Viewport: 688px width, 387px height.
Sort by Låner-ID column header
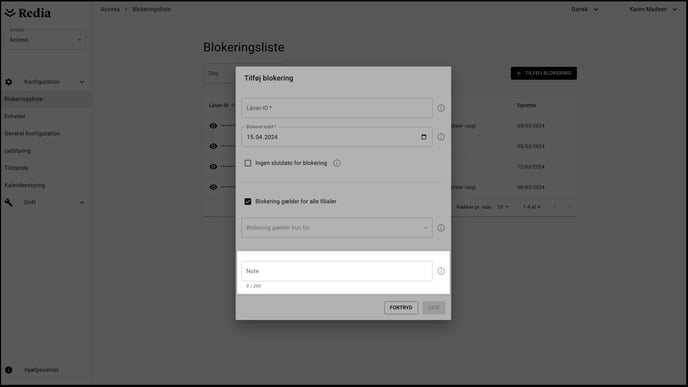219,105
